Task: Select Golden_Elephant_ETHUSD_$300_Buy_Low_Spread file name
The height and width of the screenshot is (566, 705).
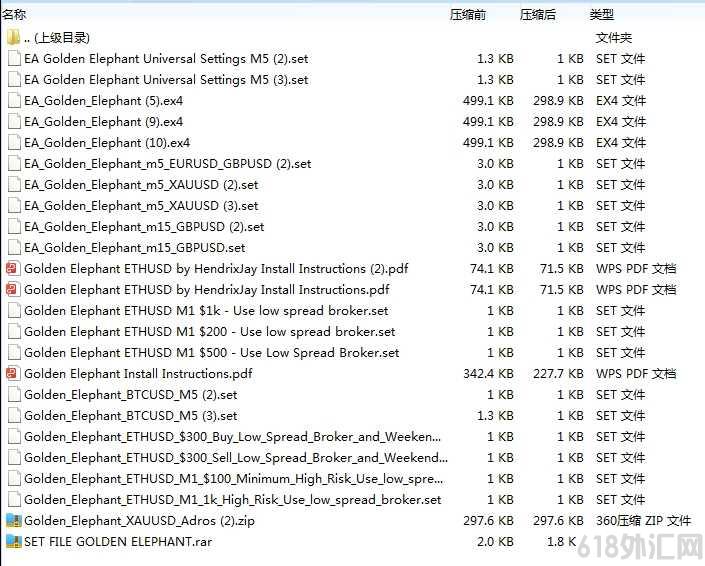Action: pos(233,437)
